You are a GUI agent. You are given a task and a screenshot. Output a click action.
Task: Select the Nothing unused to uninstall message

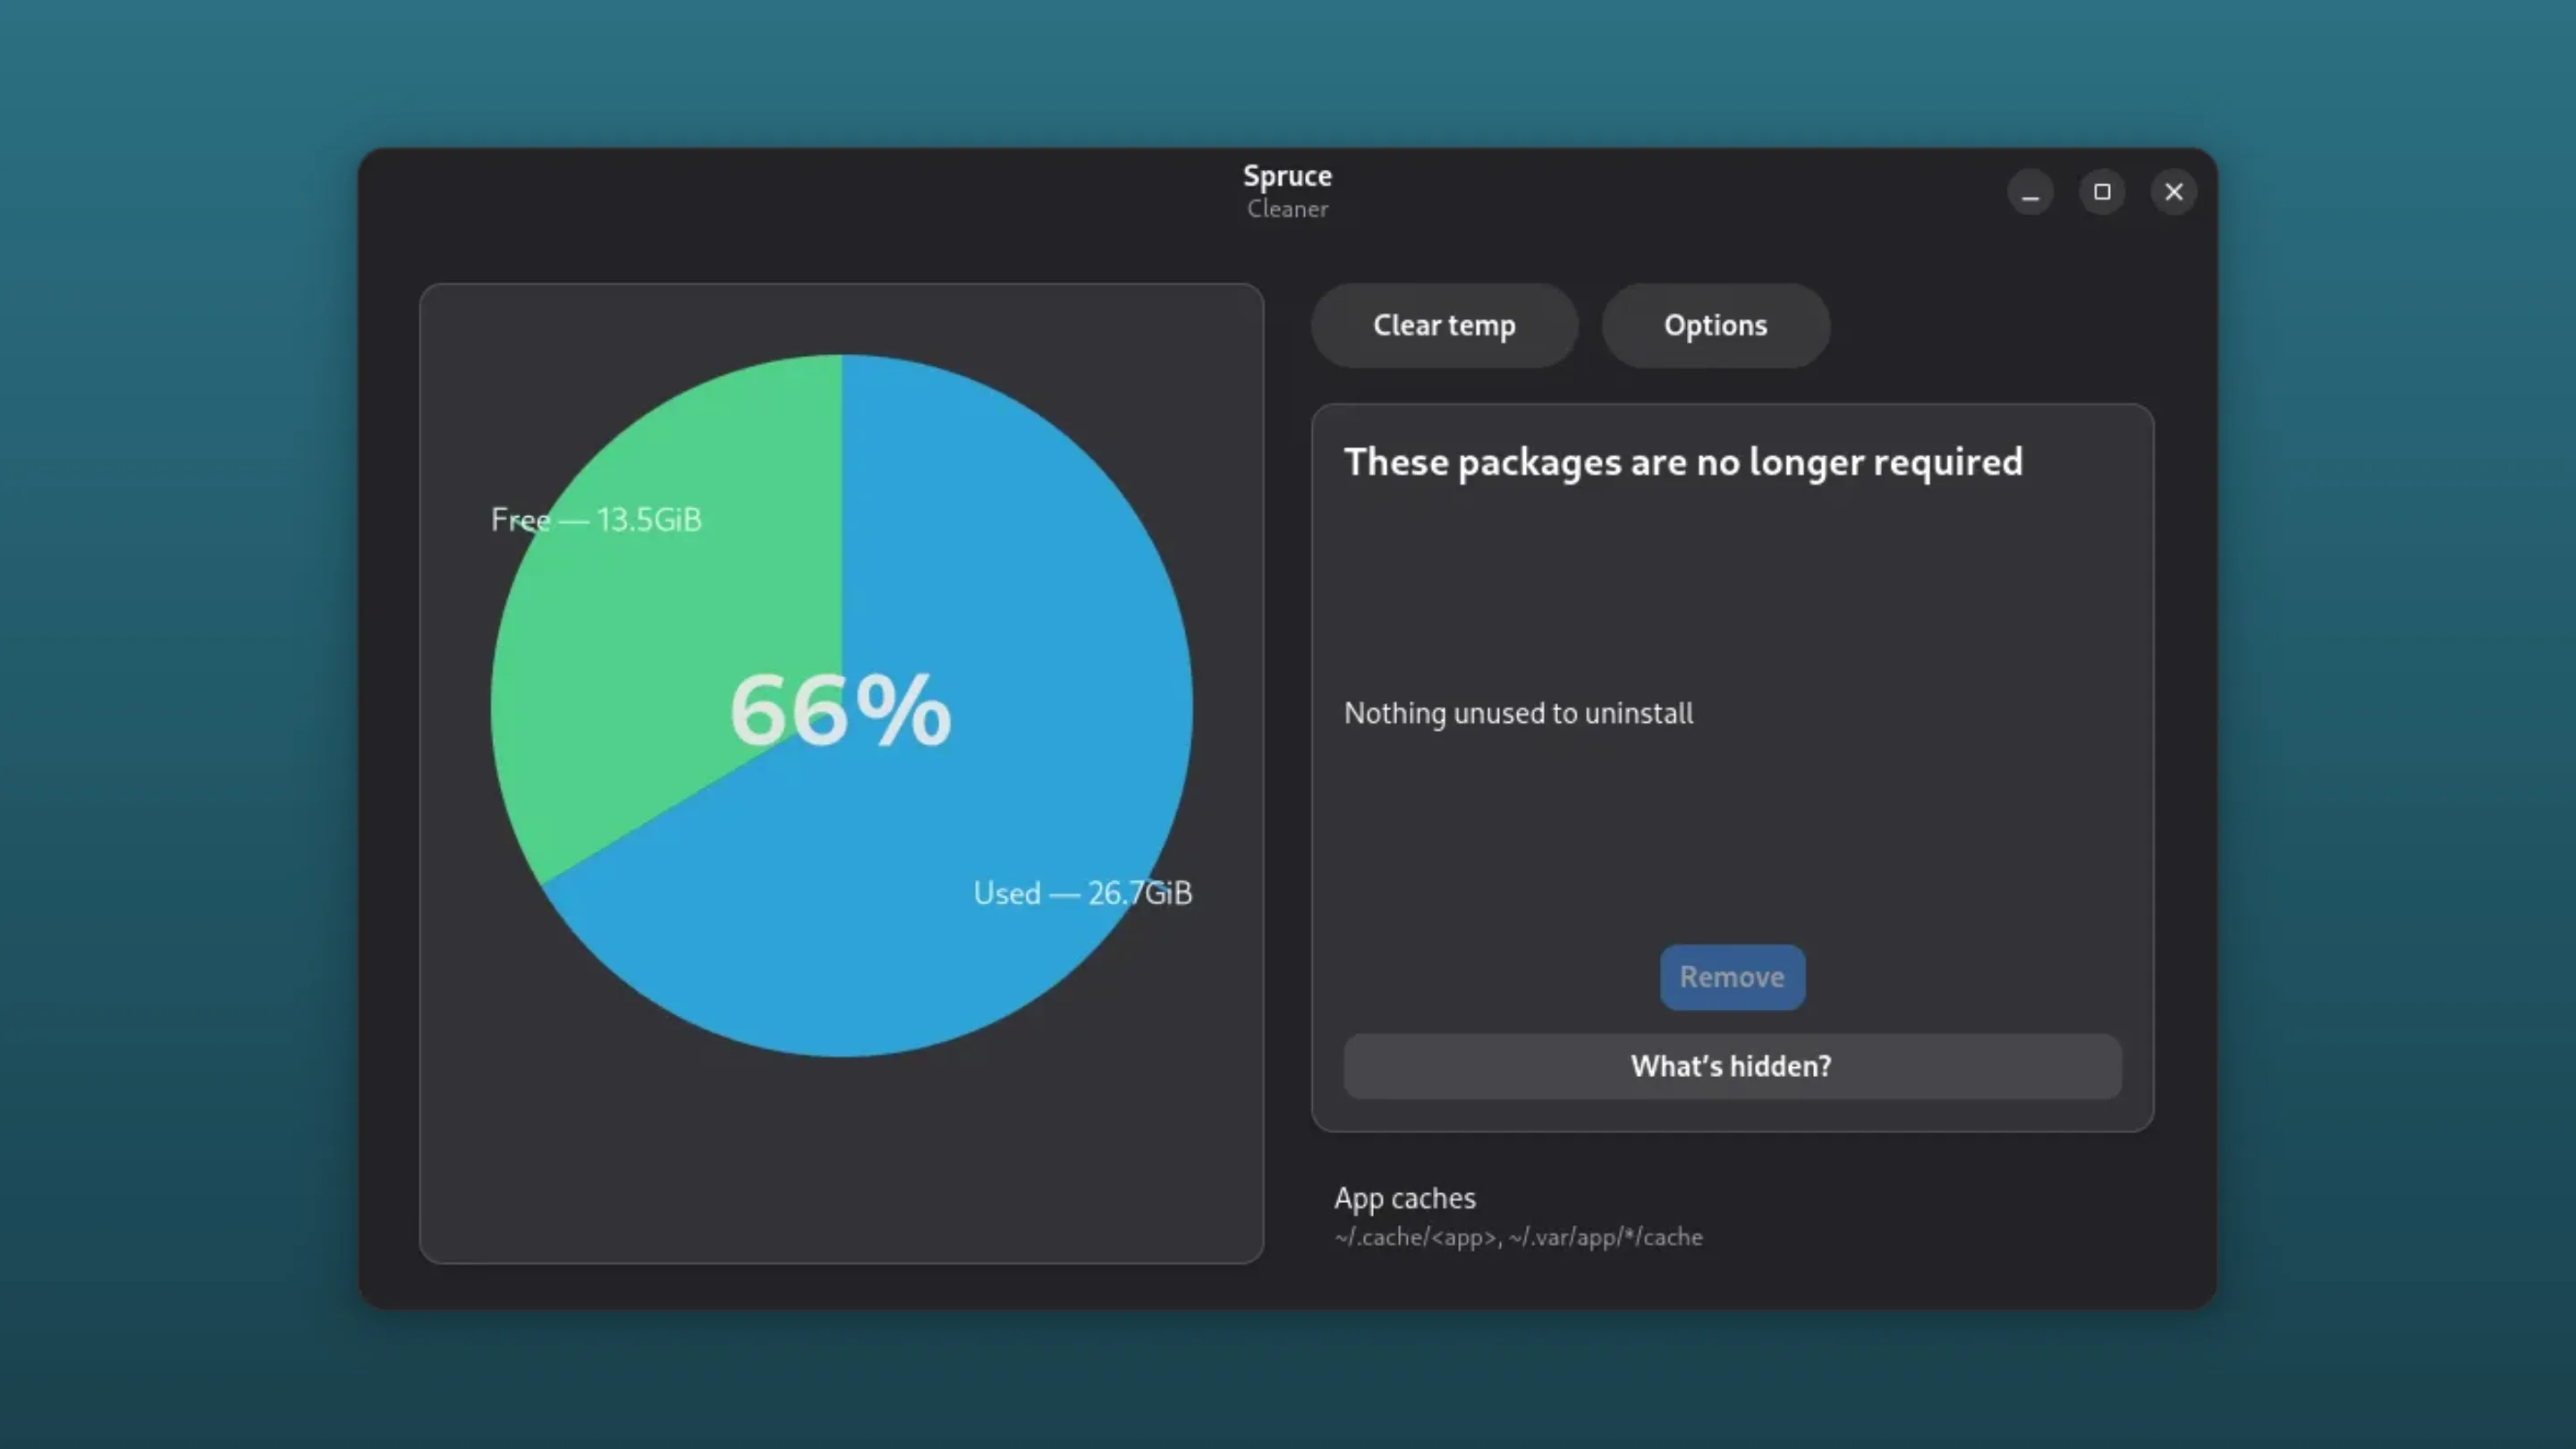tap(1518, 713)
